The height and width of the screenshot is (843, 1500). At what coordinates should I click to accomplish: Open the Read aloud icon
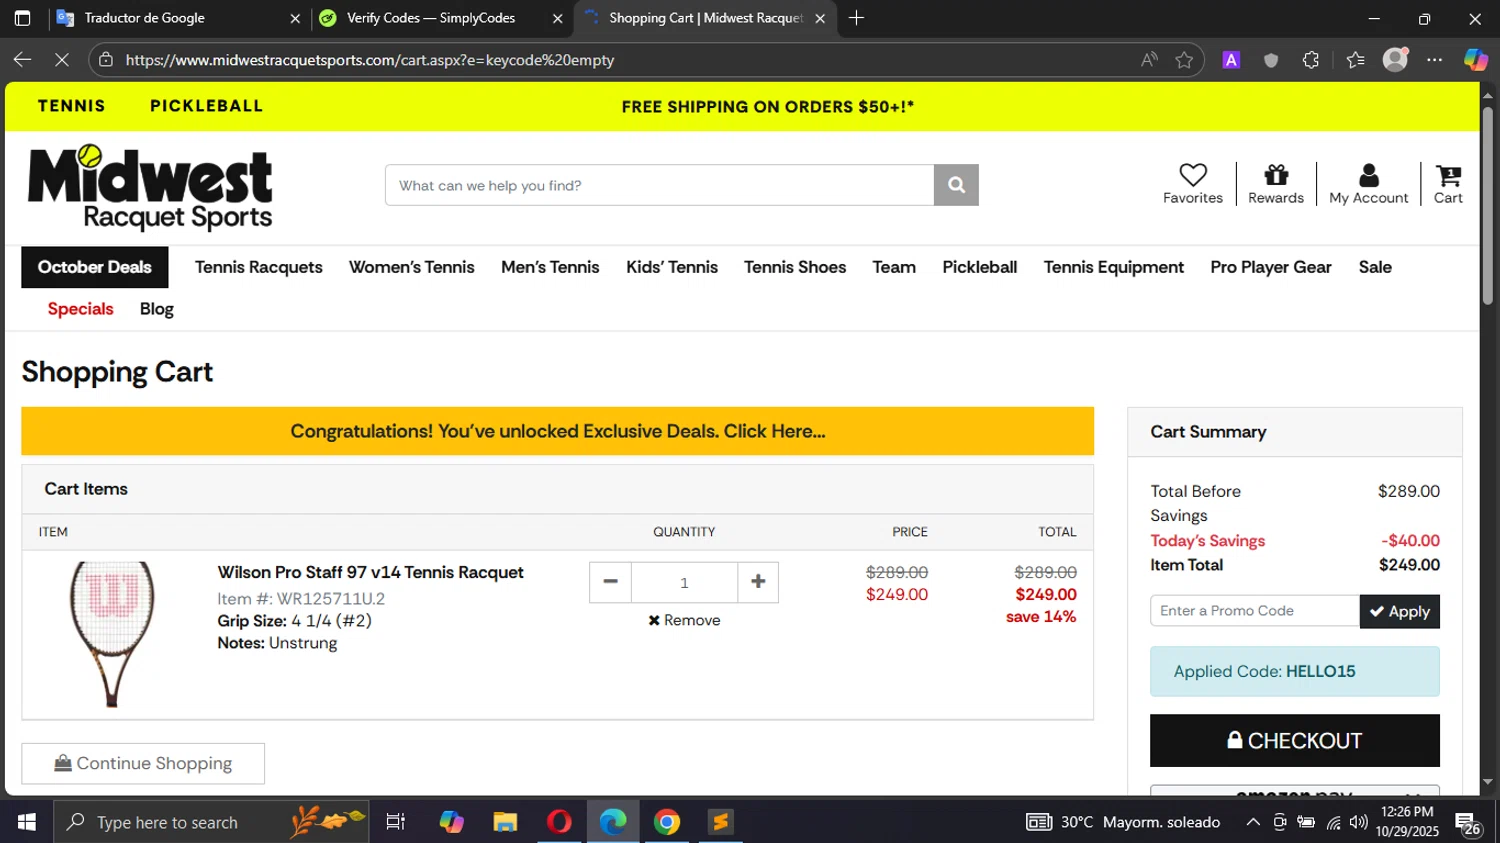(x=1149, y=60)
